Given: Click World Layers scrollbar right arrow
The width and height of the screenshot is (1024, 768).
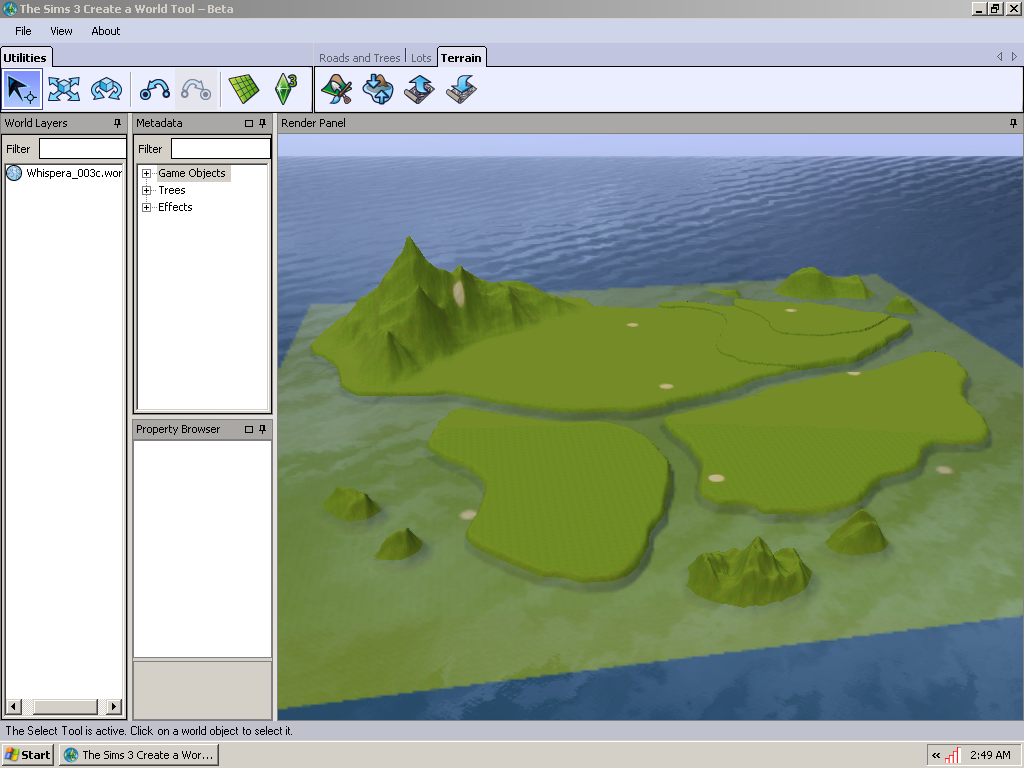Looking at the screenshot, I should click(x=114, y=706).
